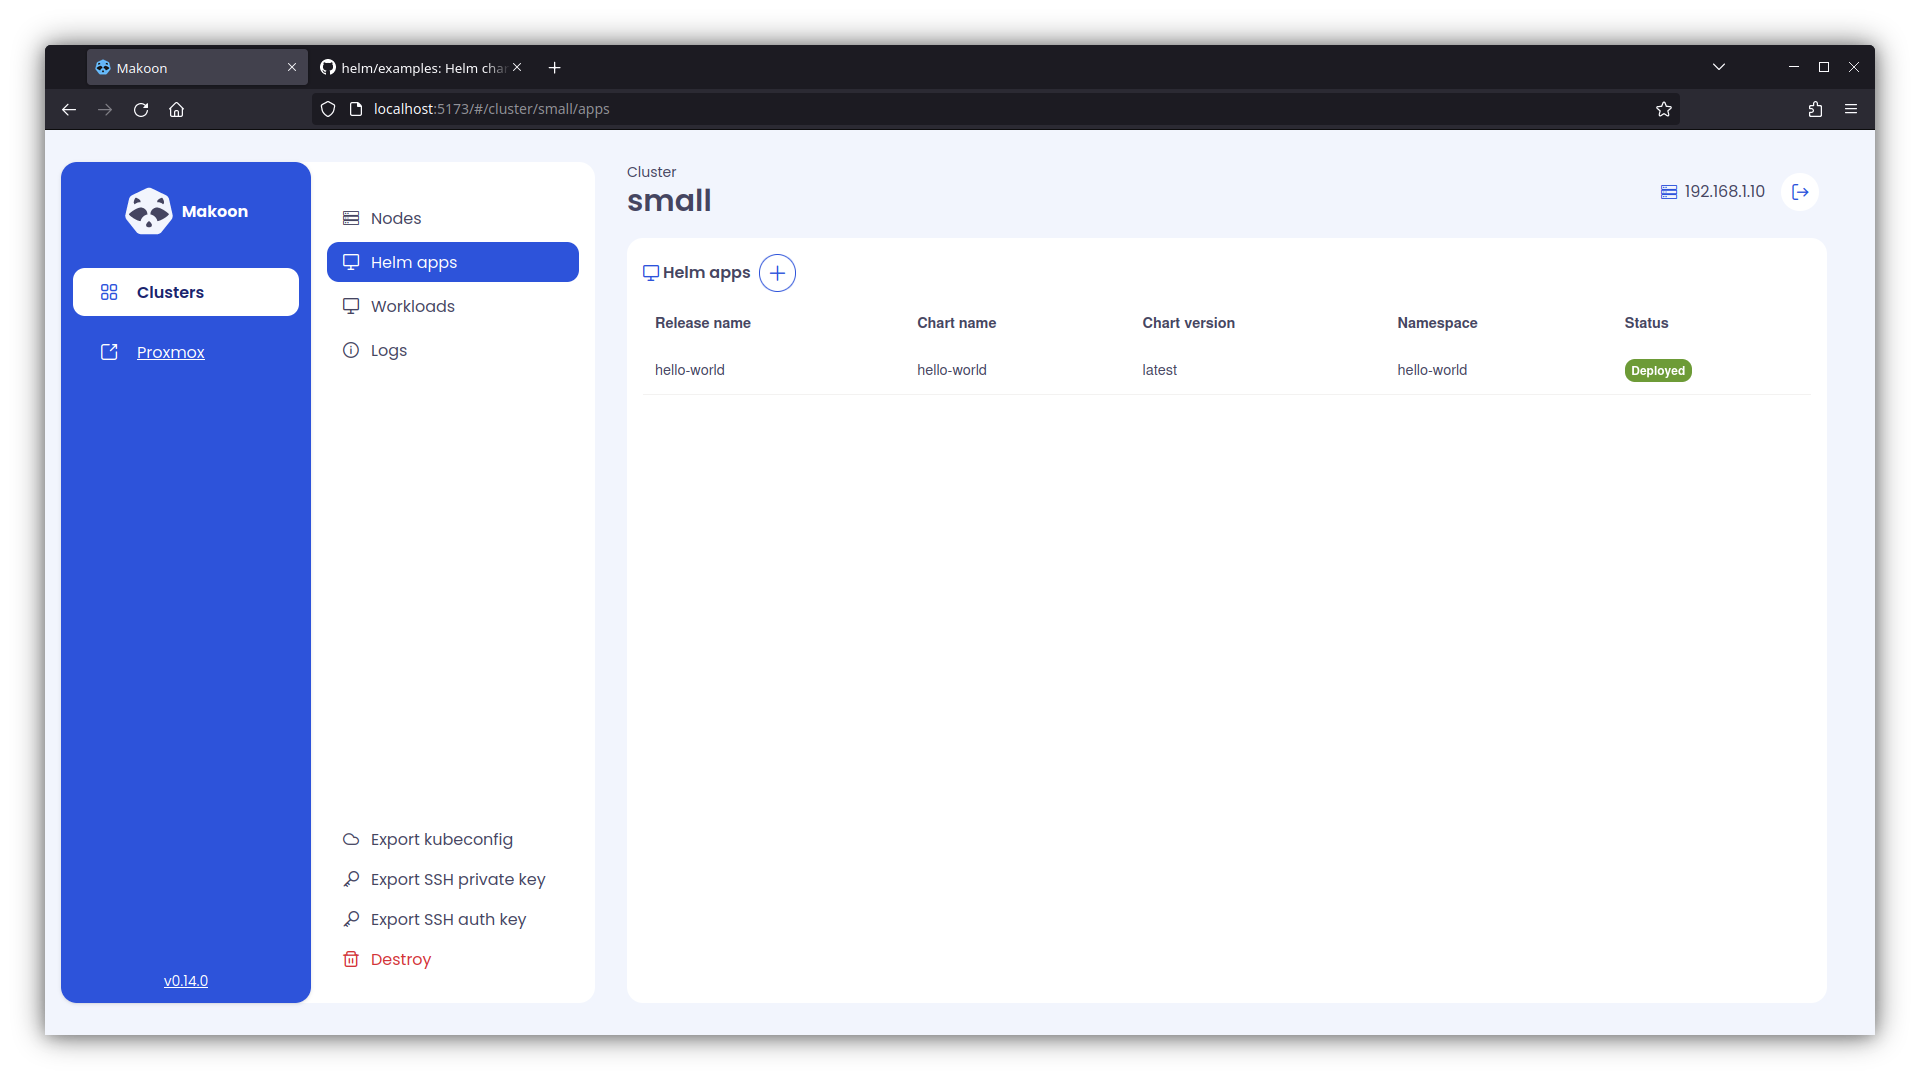Click the Export kubeconfig icon
Screen dimensions: 1920x1080
pyautogui.click(x=351, y=839)
